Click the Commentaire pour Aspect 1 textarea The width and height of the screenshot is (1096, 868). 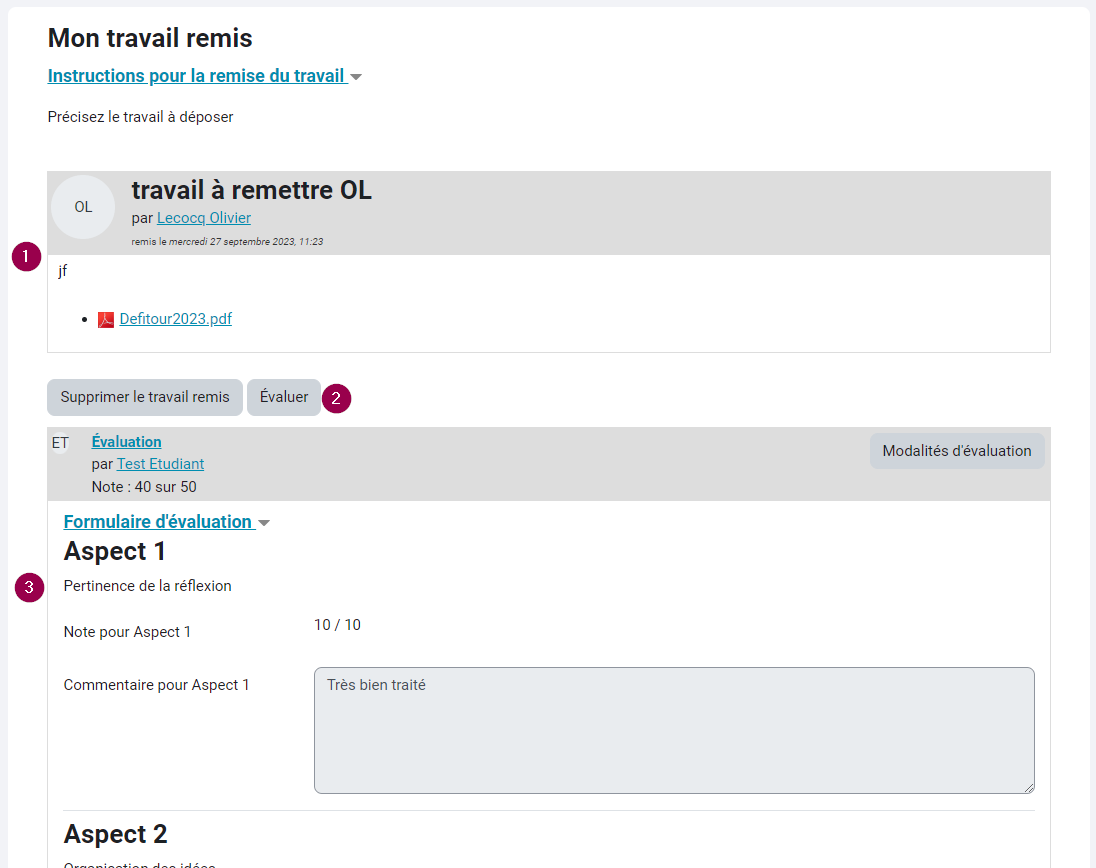pyautogui.click(x=674, y=730)
